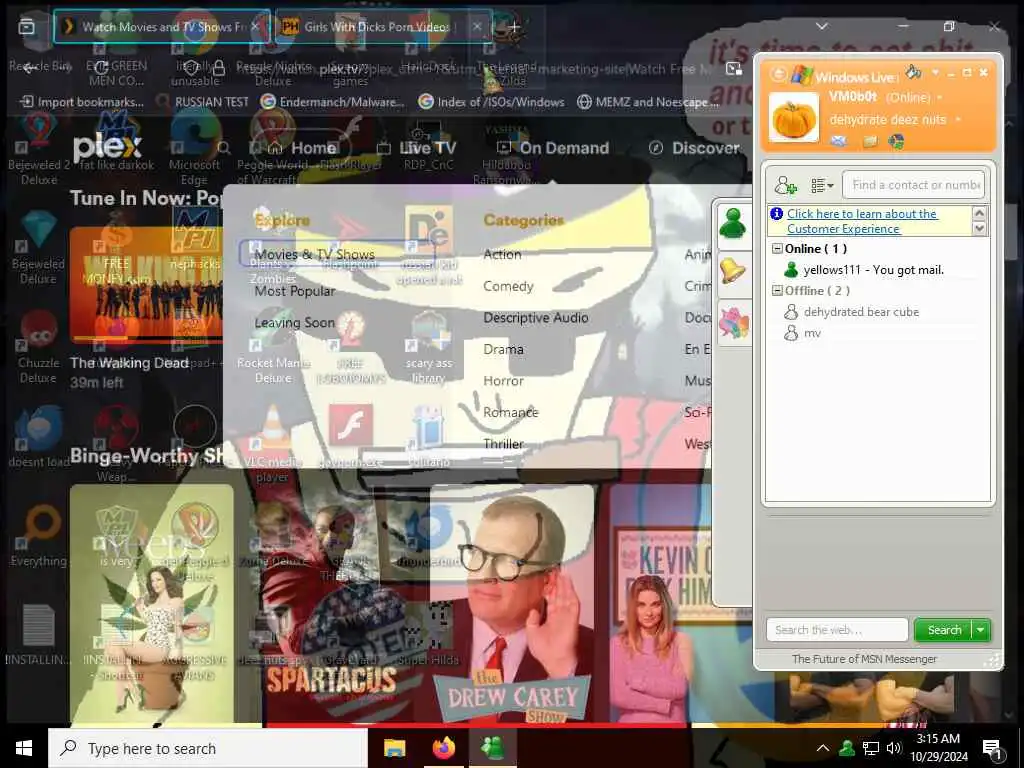Screen dimensions: 1024x768
Task: Focus the Find a contact or number field
Action: 914,185
